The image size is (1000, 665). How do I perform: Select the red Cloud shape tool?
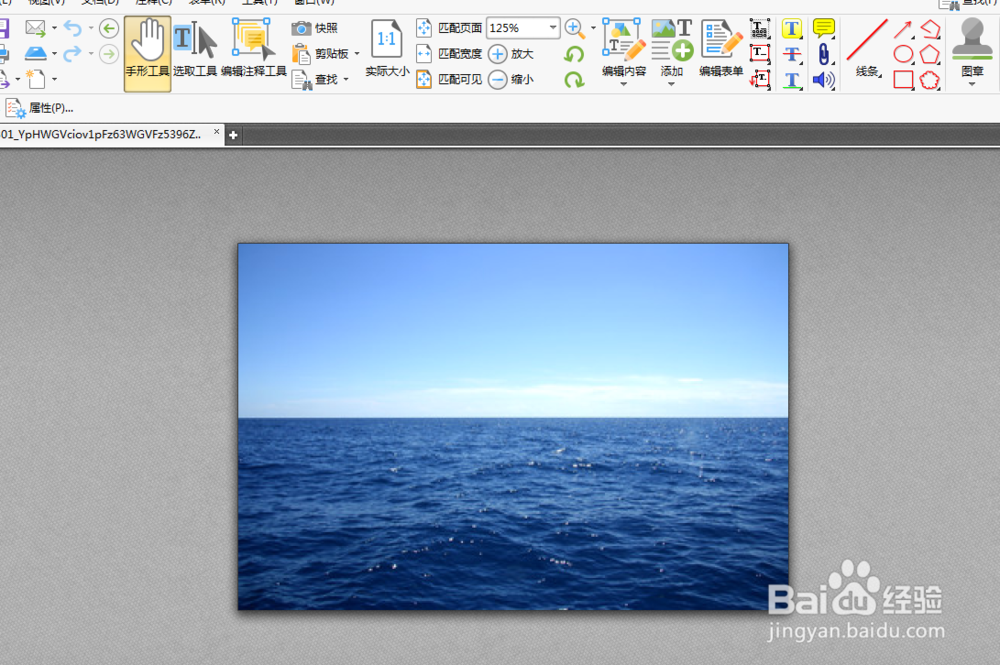click(x=930, y=80)
